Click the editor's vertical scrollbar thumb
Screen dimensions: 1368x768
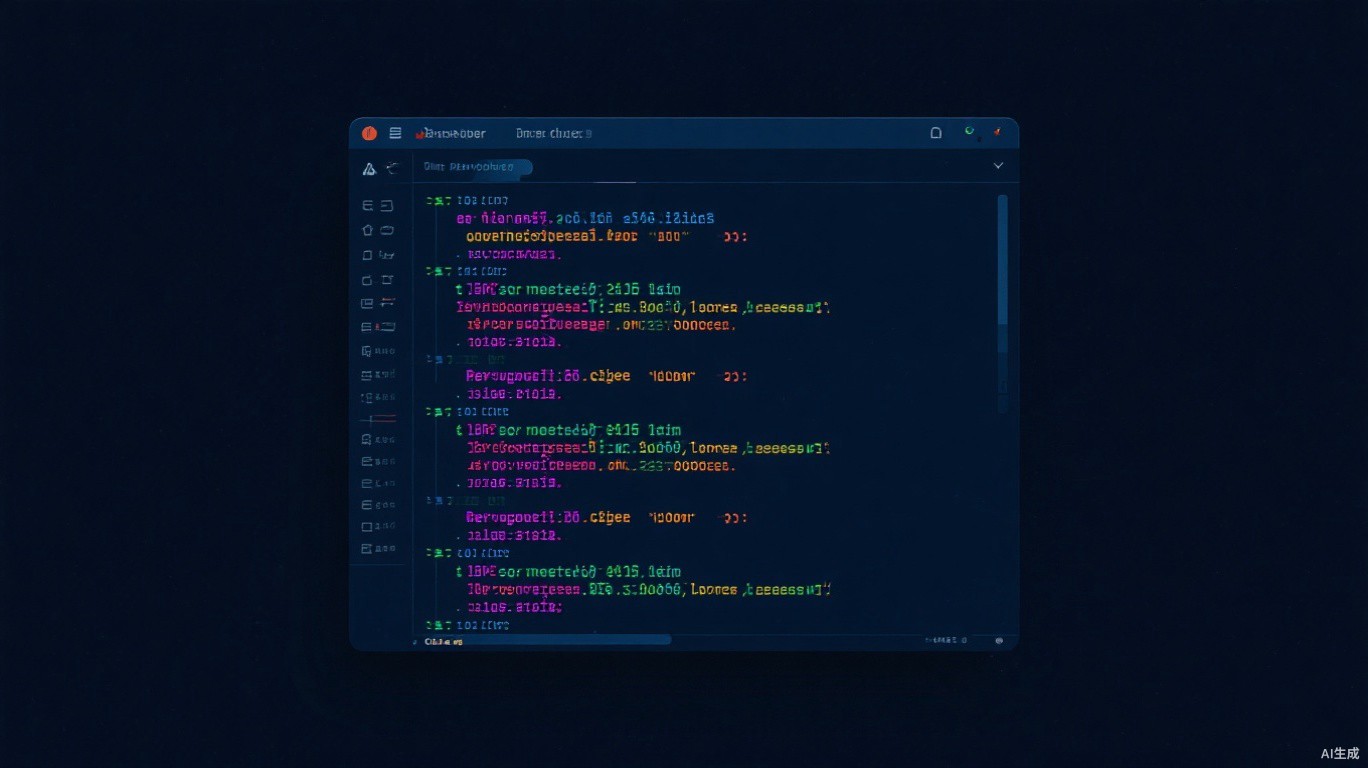click(x=1003, y=260)
